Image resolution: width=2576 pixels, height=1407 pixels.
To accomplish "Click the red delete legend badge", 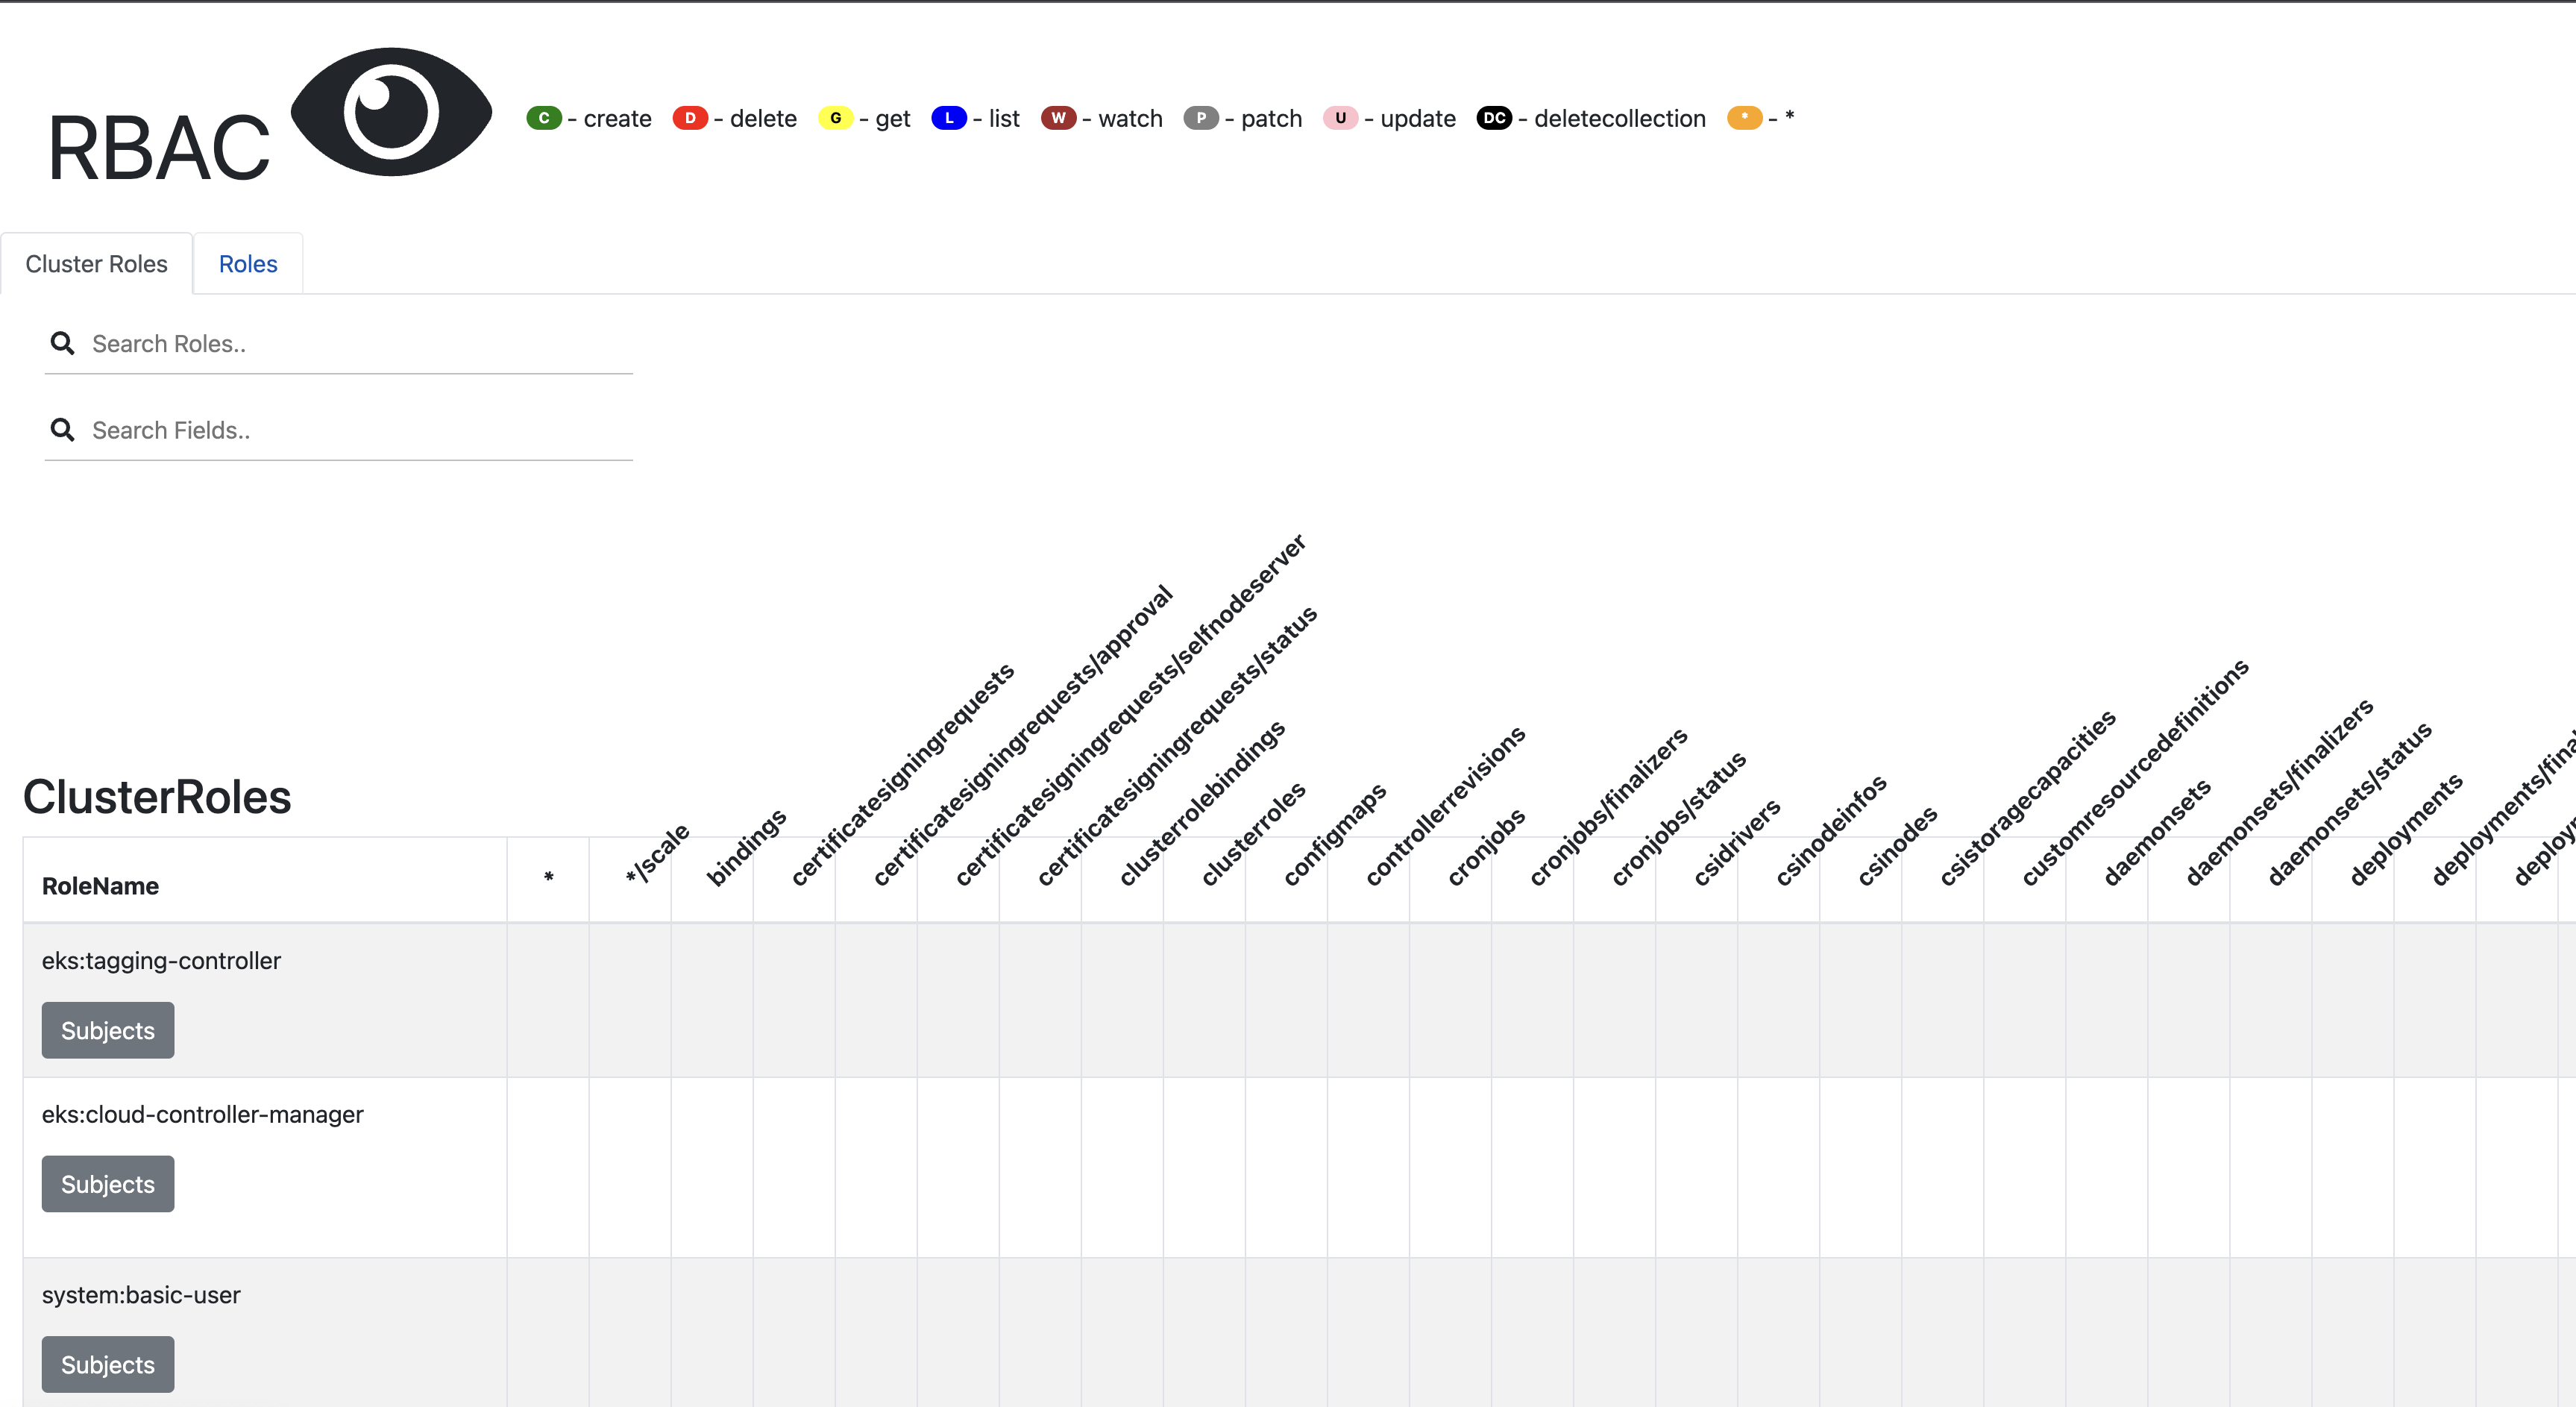I will pos(690,118).
